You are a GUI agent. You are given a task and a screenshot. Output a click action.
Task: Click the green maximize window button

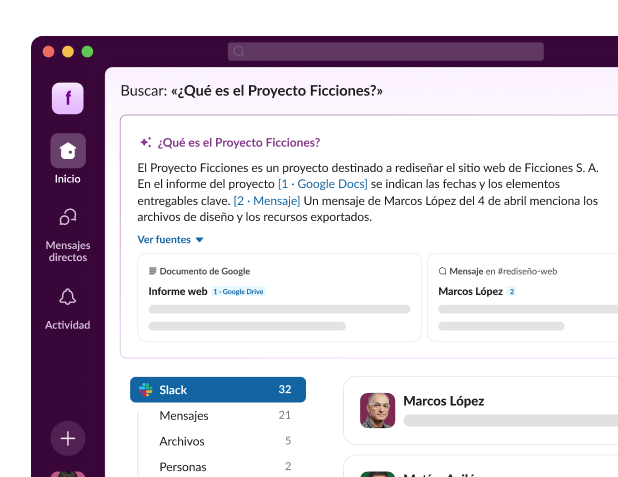[x=87, y=52]
